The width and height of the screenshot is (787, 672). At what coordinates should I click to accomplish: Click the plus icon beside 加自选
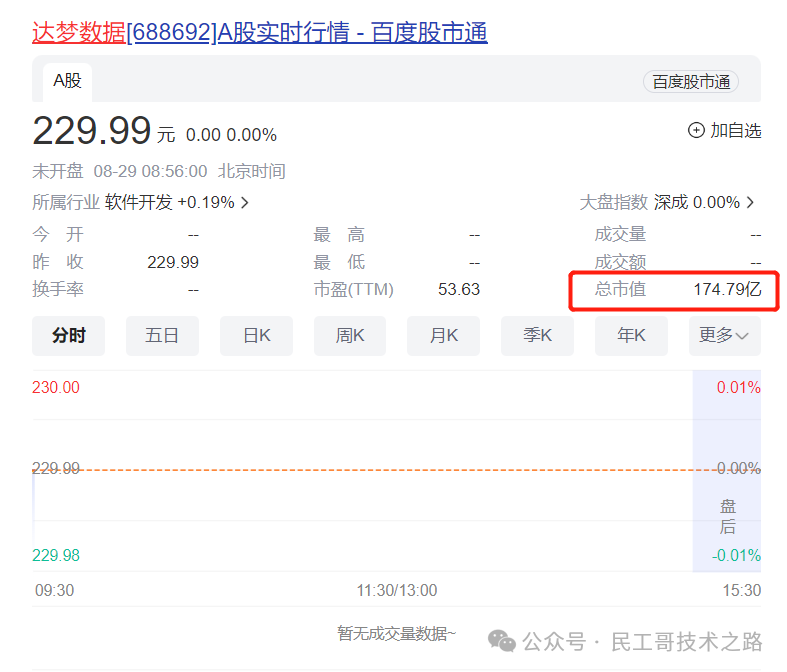point(696,130)
